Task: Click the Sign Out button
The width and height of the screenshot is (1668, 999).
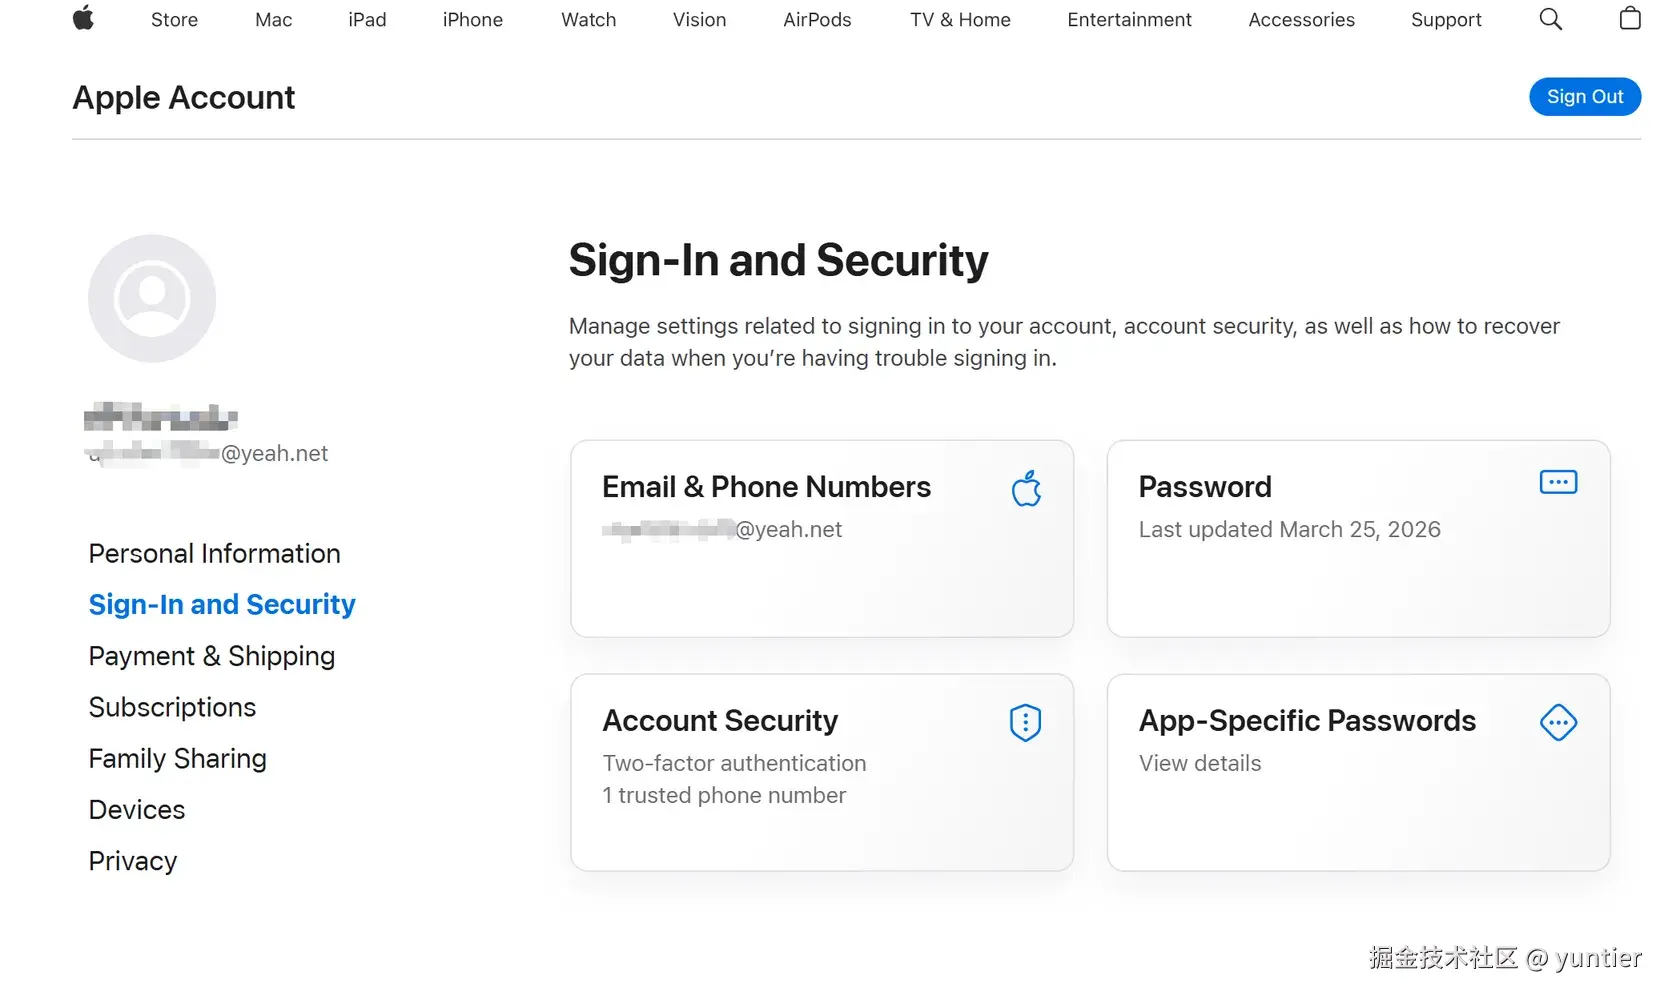Action: 1585,96
